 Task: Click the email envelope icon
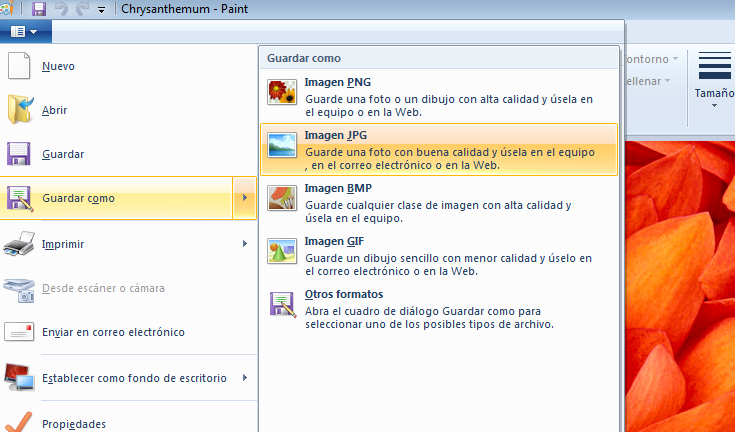(x=20, y=332)
